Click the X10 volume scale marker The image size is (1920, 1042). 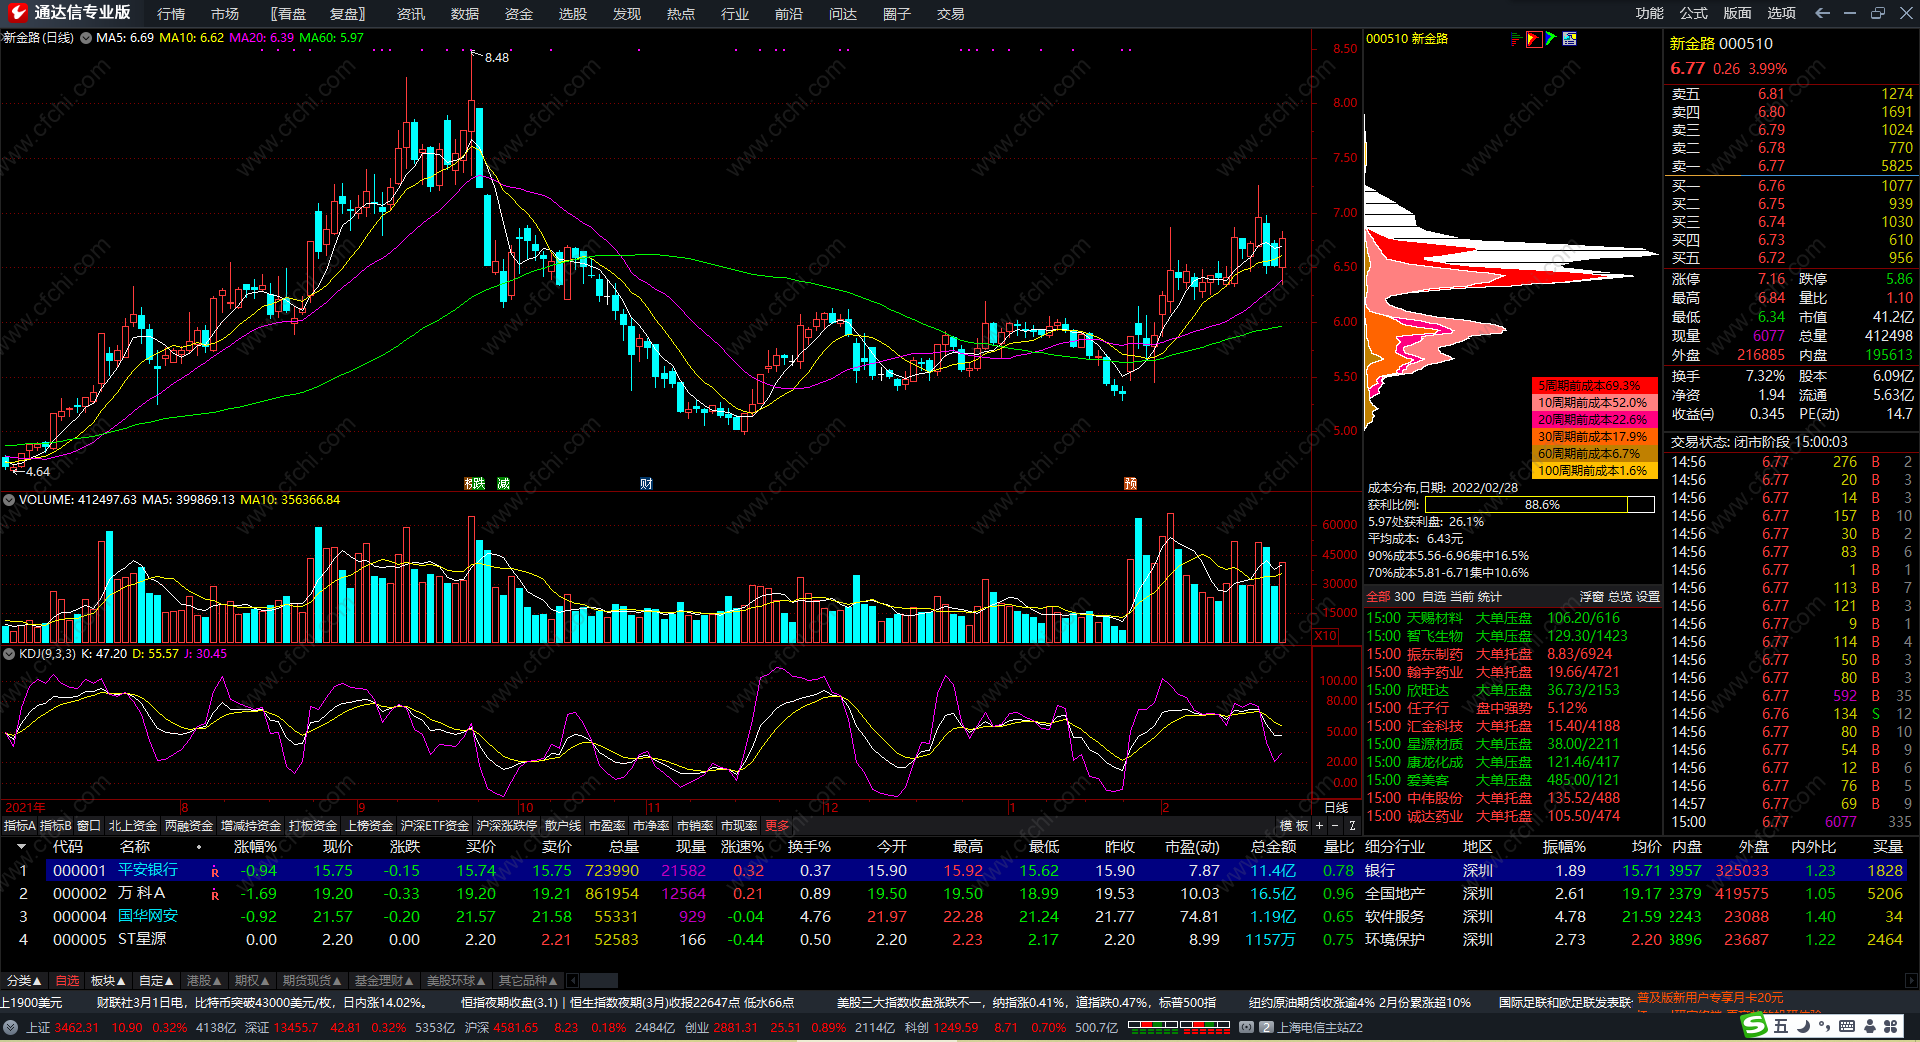click(x=1326, y=636)
